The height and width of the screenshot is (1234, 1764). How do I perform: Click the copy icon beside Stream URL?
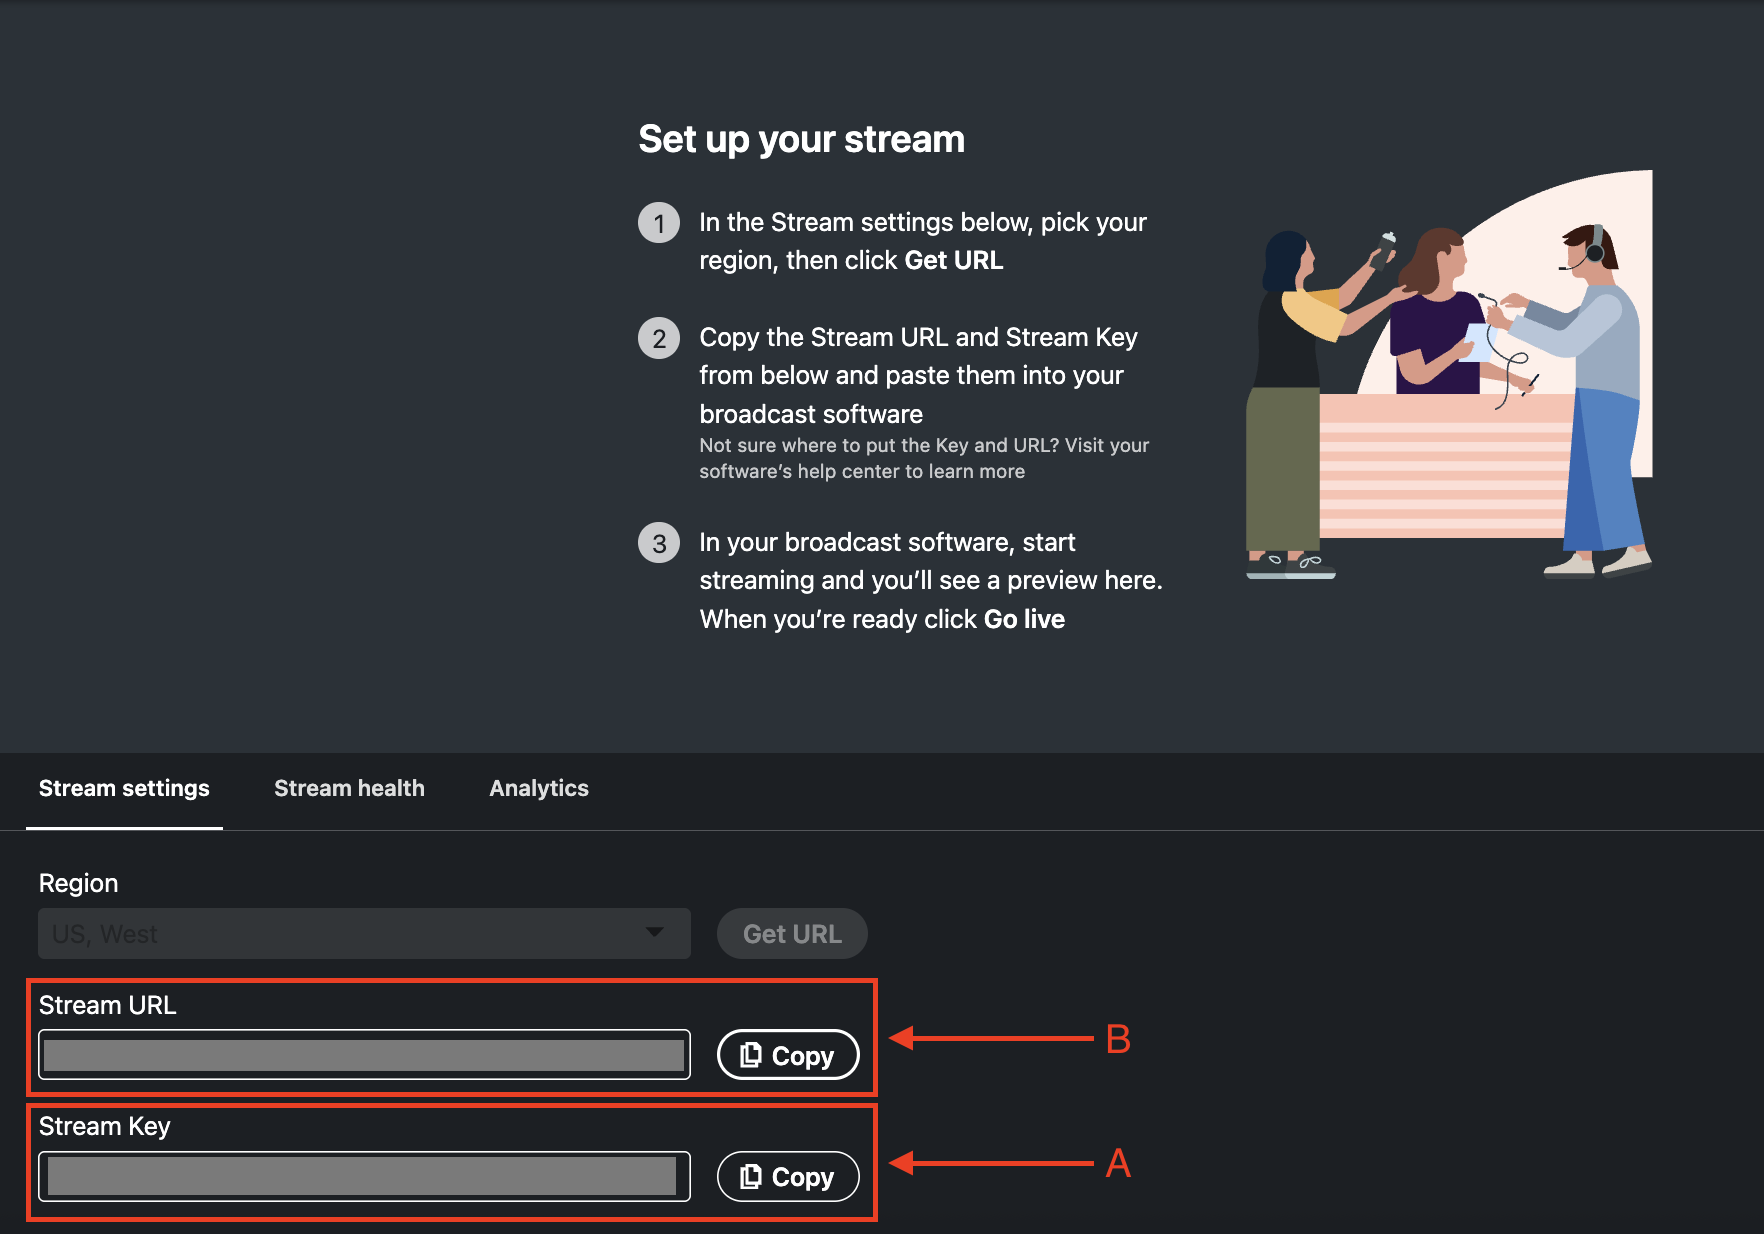pyautogui.click(x=751, y=1055)
